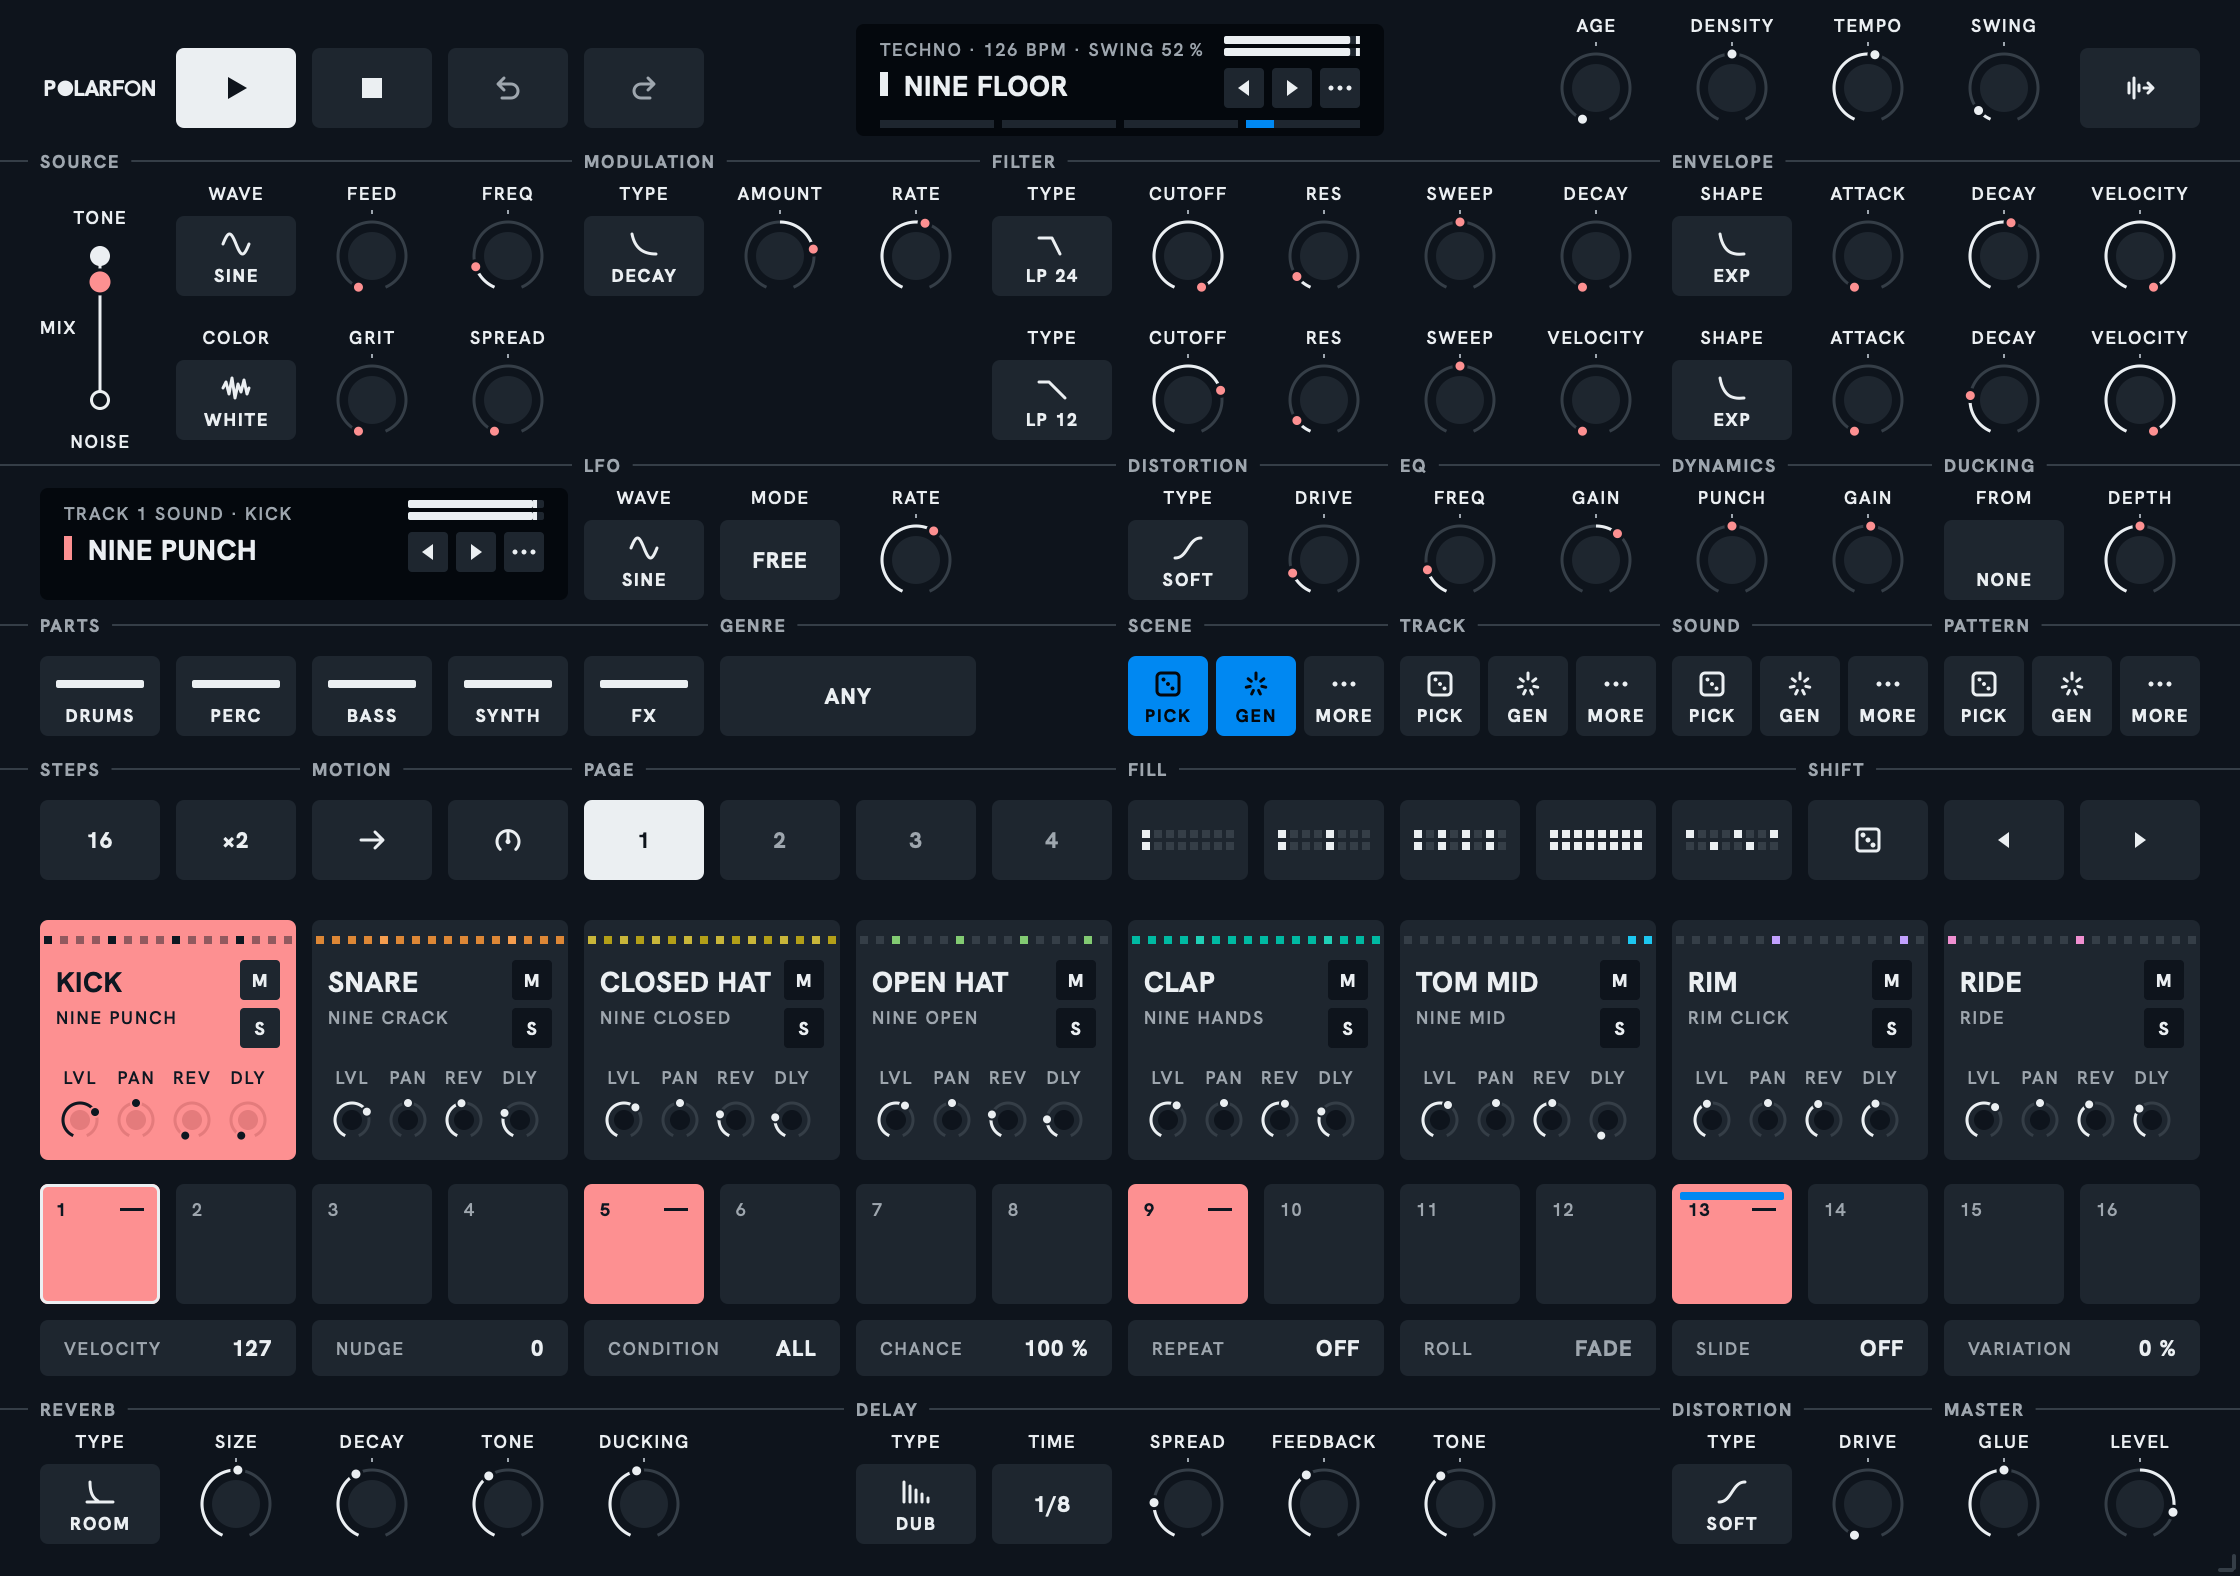Click the Sound GEN button
2240x1576 pixels.
tap(1800, 696)
